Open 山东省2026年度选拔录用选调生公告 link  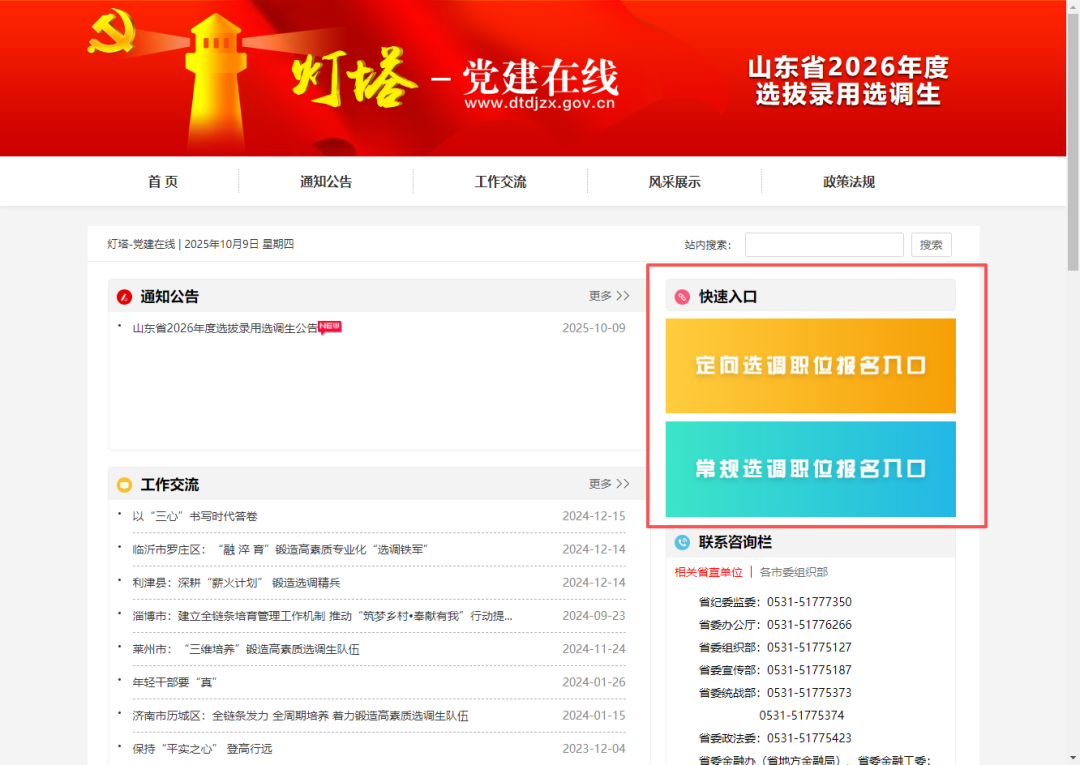[x=225, y=328]
